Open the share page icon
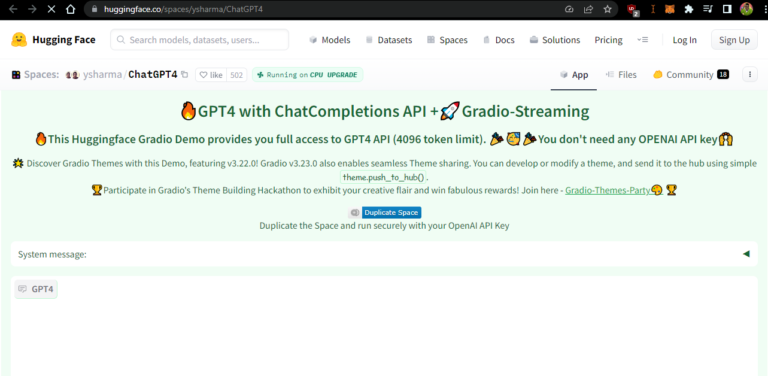Viewport: 768px width, 376px height. tap(588, 9)
